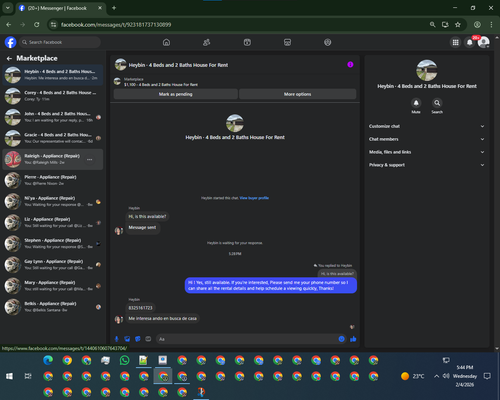Open the account profile picture menu

pyautogui.click(x=484, y=42)
